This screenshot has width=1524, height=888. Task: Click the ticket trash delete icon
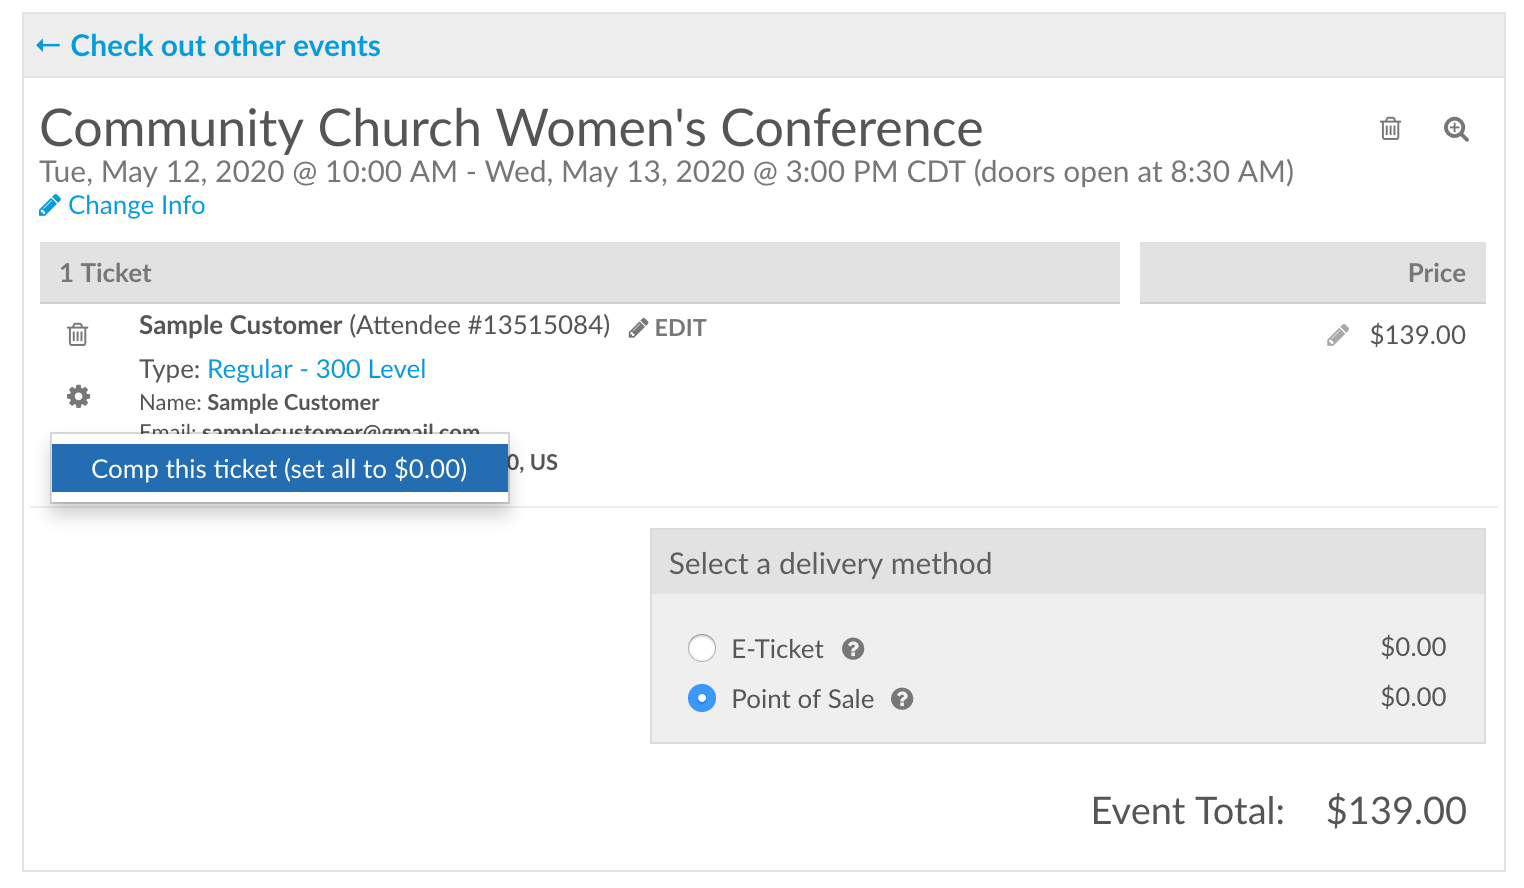pos(78,334)
